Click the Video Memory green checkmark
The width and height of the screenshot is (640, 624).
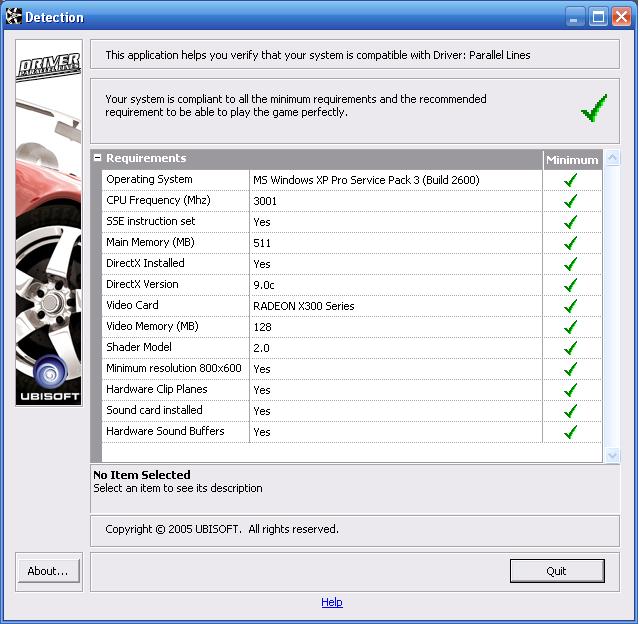[x=571, y=327]
